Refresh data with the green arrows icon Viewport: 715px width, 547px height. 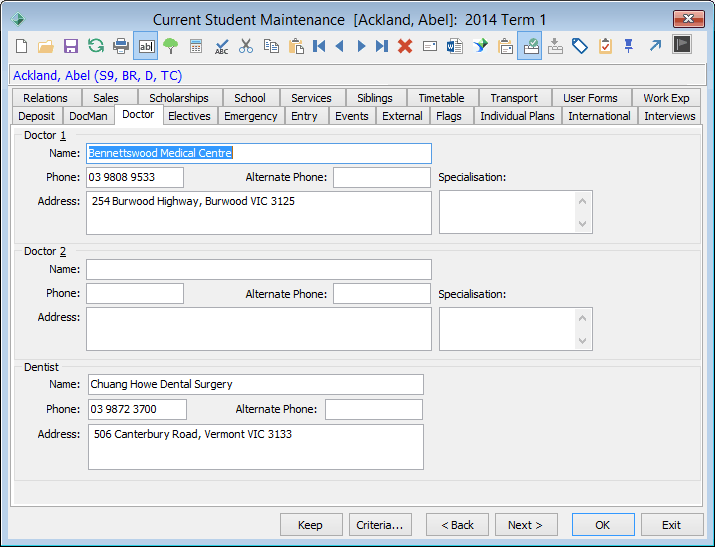(96, 46)
